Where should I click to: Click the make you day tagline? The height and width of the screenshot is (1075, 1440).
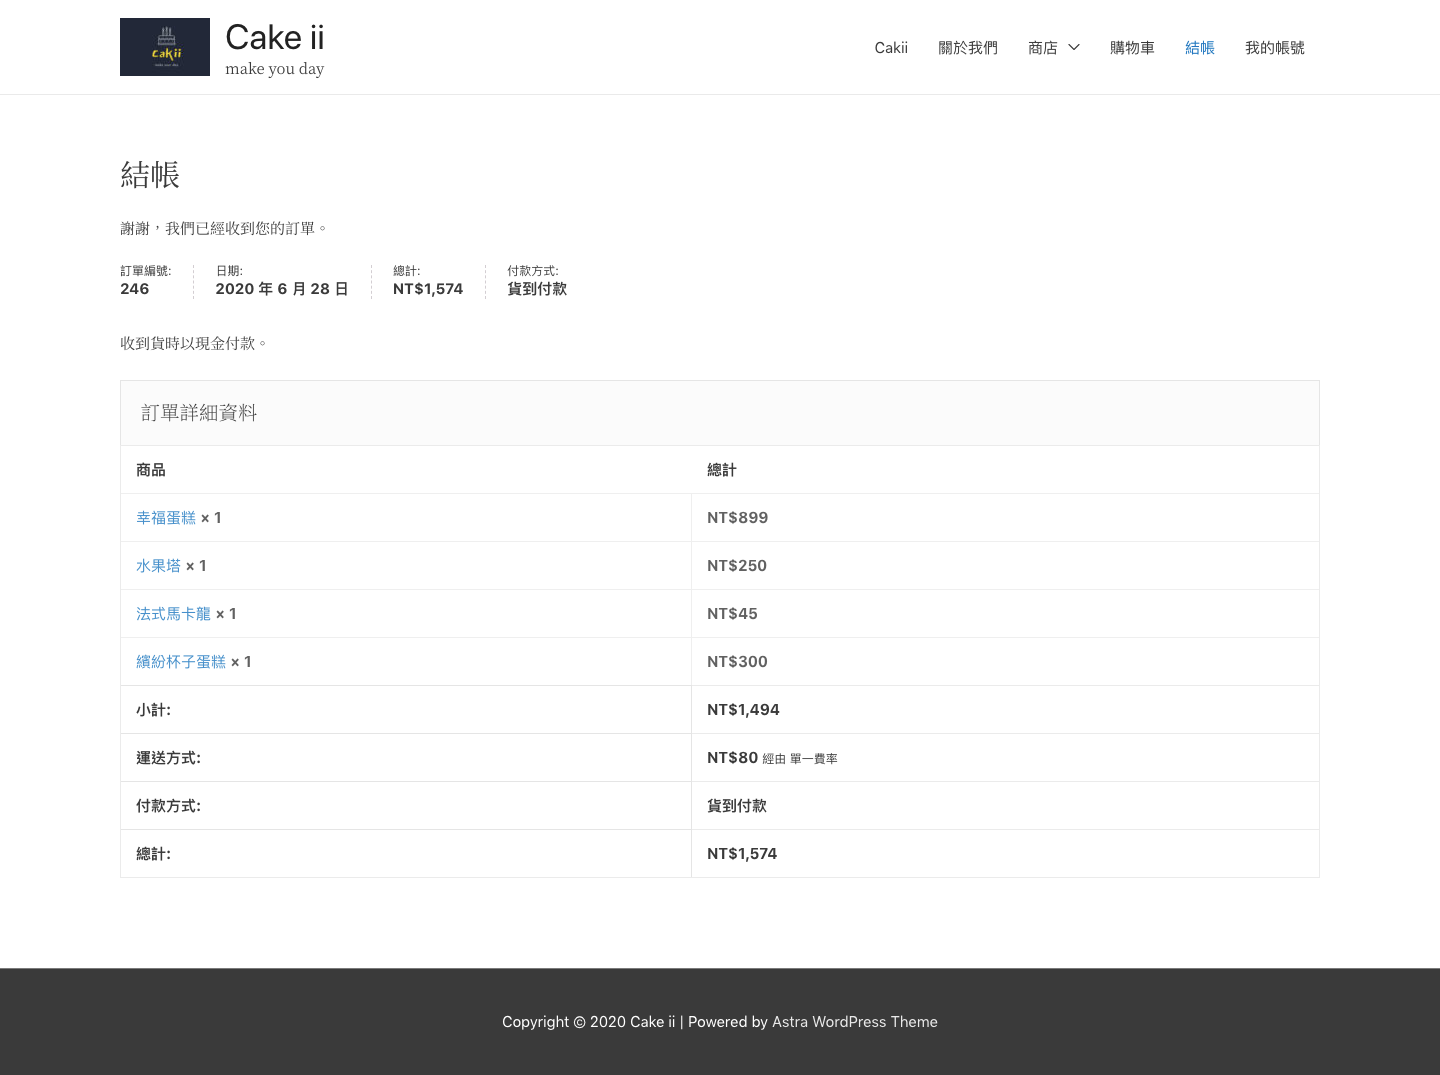274,69
